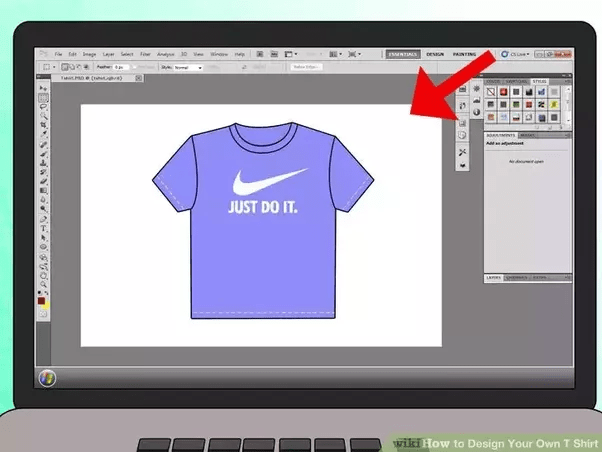The image size is (602, 452).
Task: Toggle Quick Mask mode at toolbox bottom
Action: pyautogui.click(x=43, y=314)
